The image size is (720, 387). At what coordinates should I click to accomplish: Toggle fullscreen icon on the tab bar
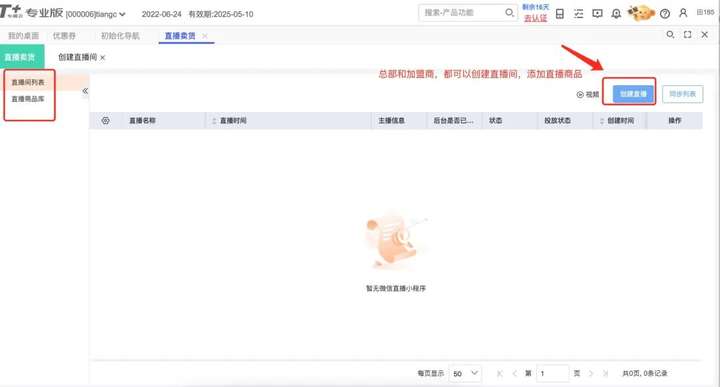(x=687, y=35)
